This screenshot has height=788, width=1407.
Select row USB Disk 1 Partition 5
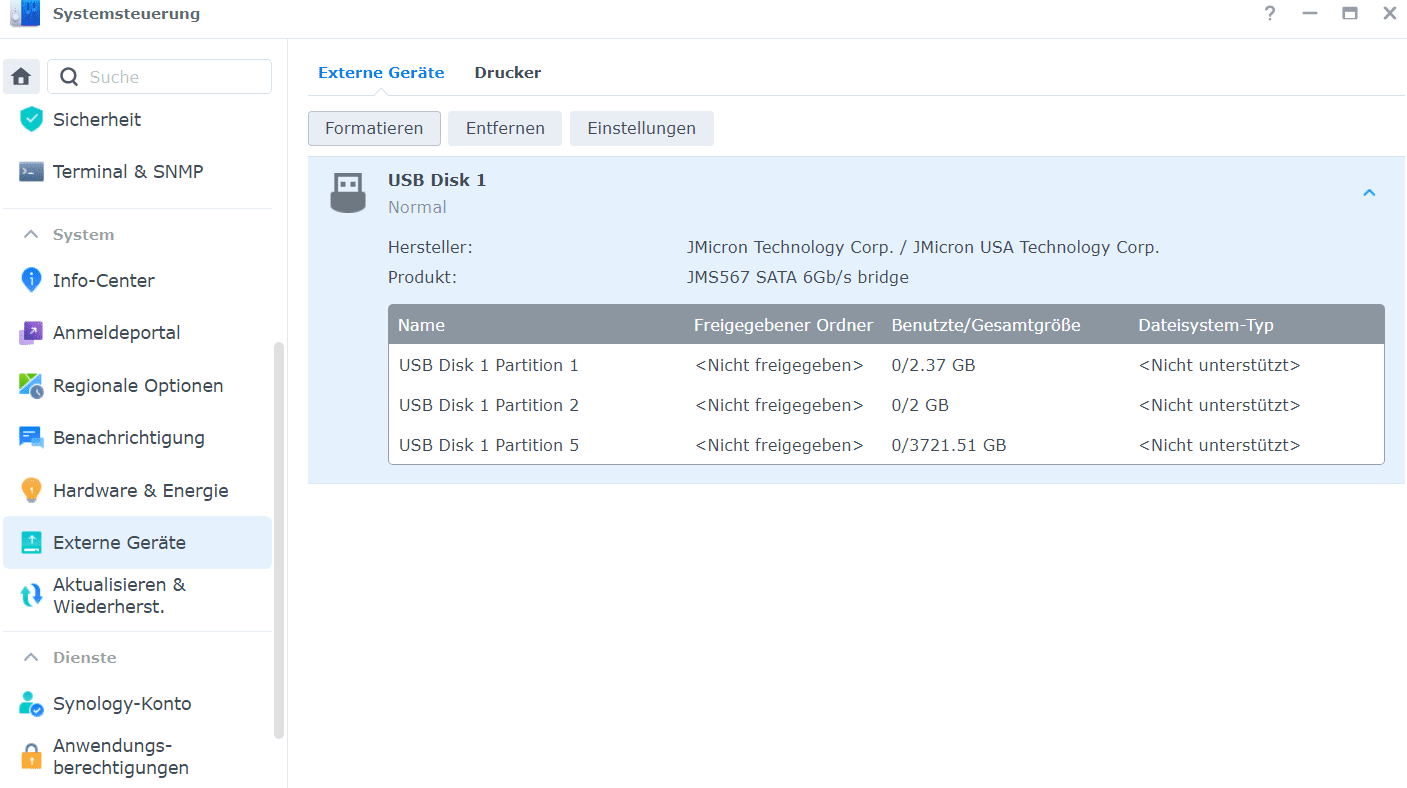[x=886, y=445]
